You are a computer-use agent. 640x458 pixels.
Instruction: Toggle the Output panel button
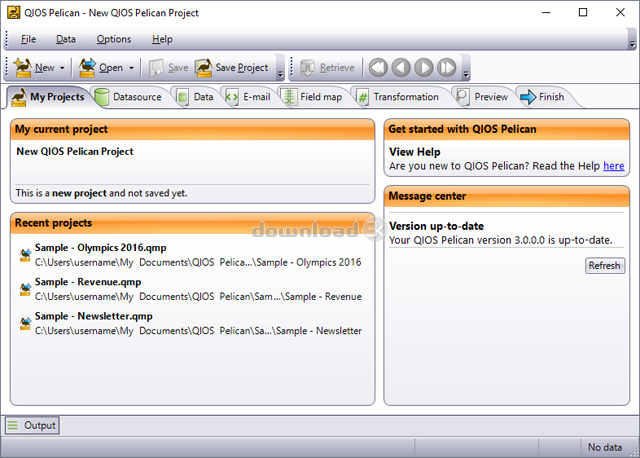tap(32, 425)
